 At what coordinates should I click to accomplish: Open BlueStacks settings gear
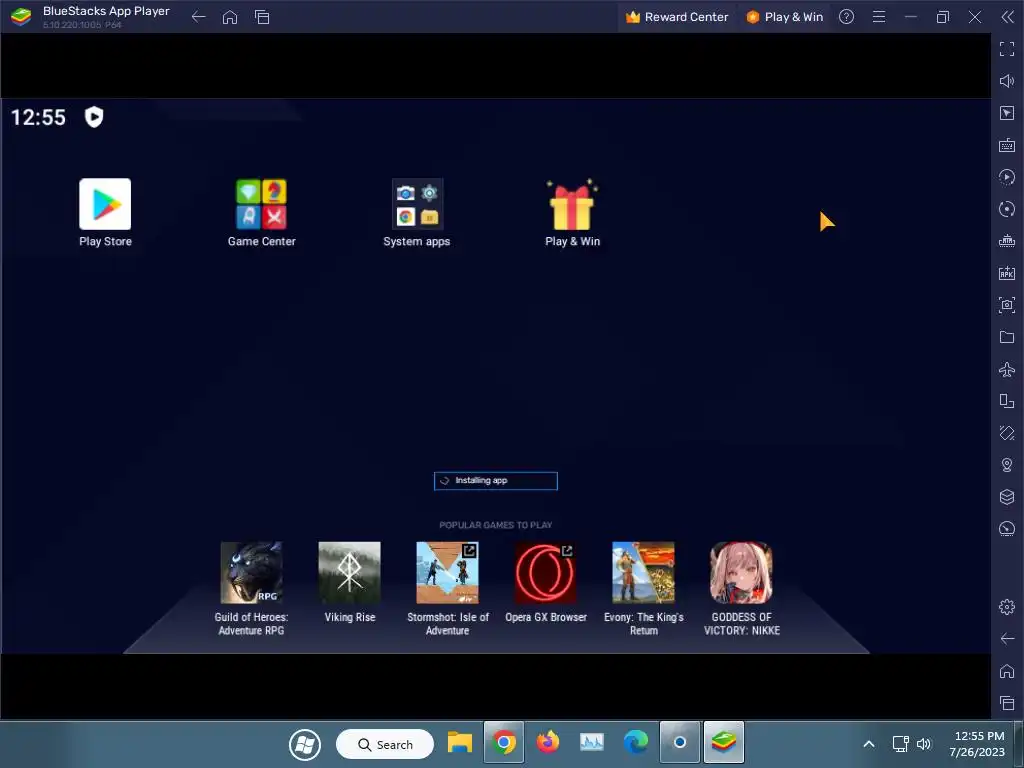pyautogui.click(x=1007, y=607)
